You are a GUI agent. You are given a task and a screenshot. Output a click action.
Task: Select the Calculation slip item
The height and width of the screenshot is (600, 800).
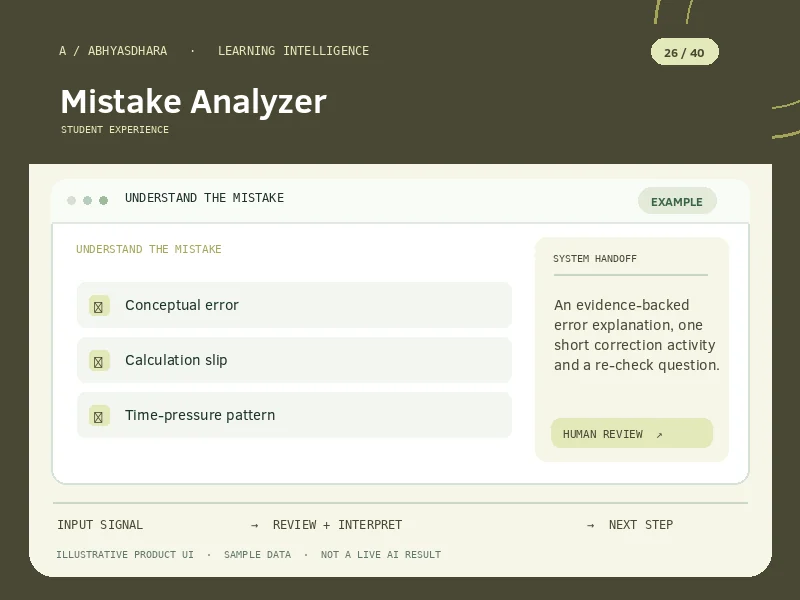294,360
